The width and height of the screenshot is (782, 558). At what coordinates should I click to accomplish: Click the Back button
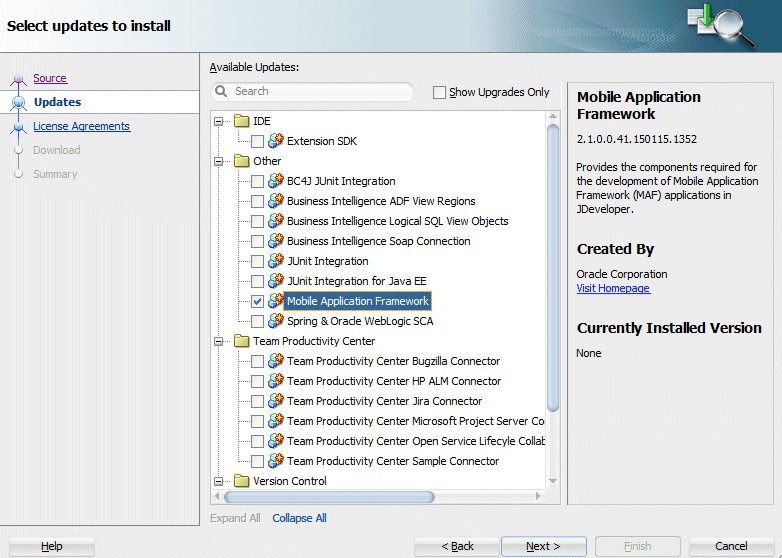(457, 547)
